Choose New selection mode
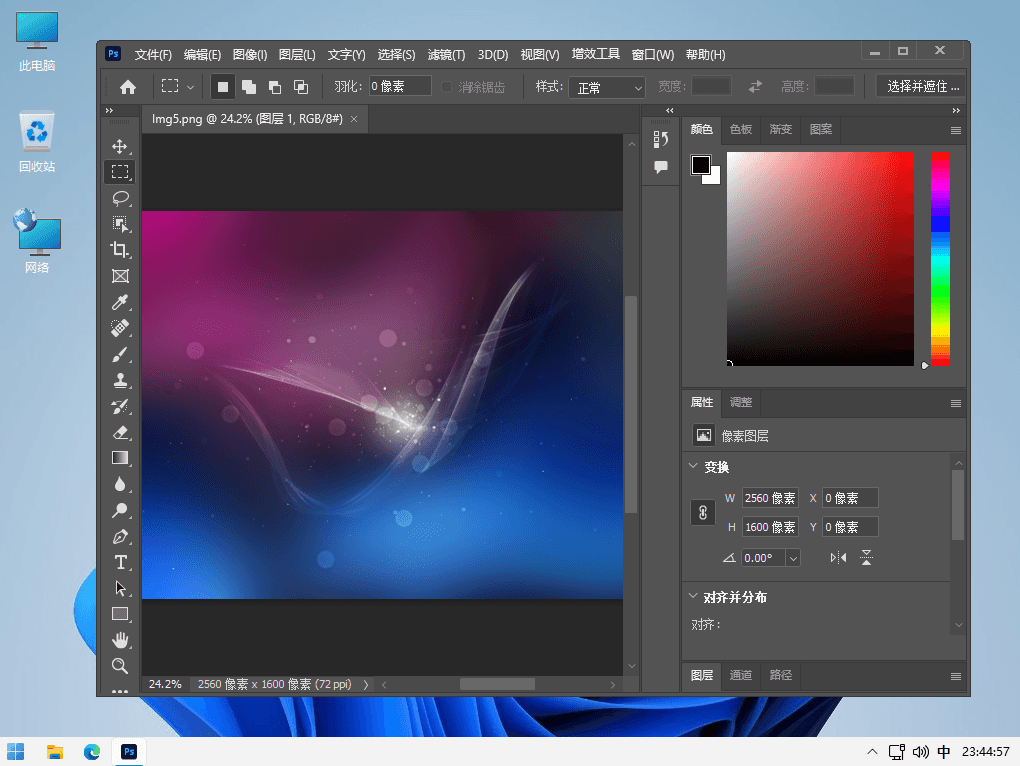The width and height of the screenshot is (1020, 766). click(x=222, y=86)
